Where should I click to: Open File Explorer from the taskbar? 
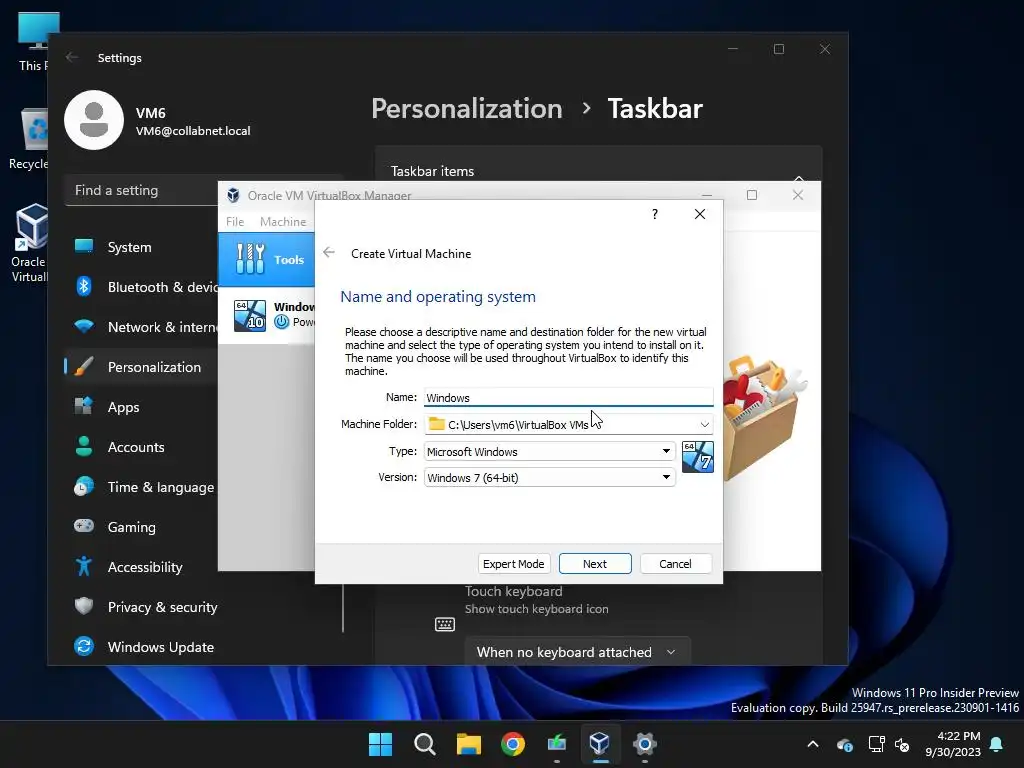pos(468,744)
